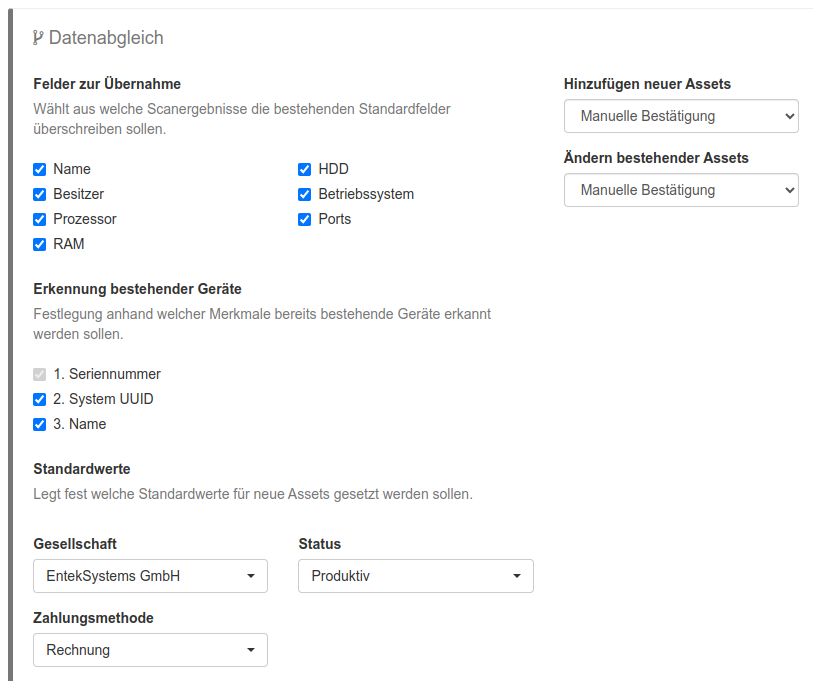This screenshot has height=681, width=813.
Task: Click the Prozessor label text
Action: coord(85,219)
